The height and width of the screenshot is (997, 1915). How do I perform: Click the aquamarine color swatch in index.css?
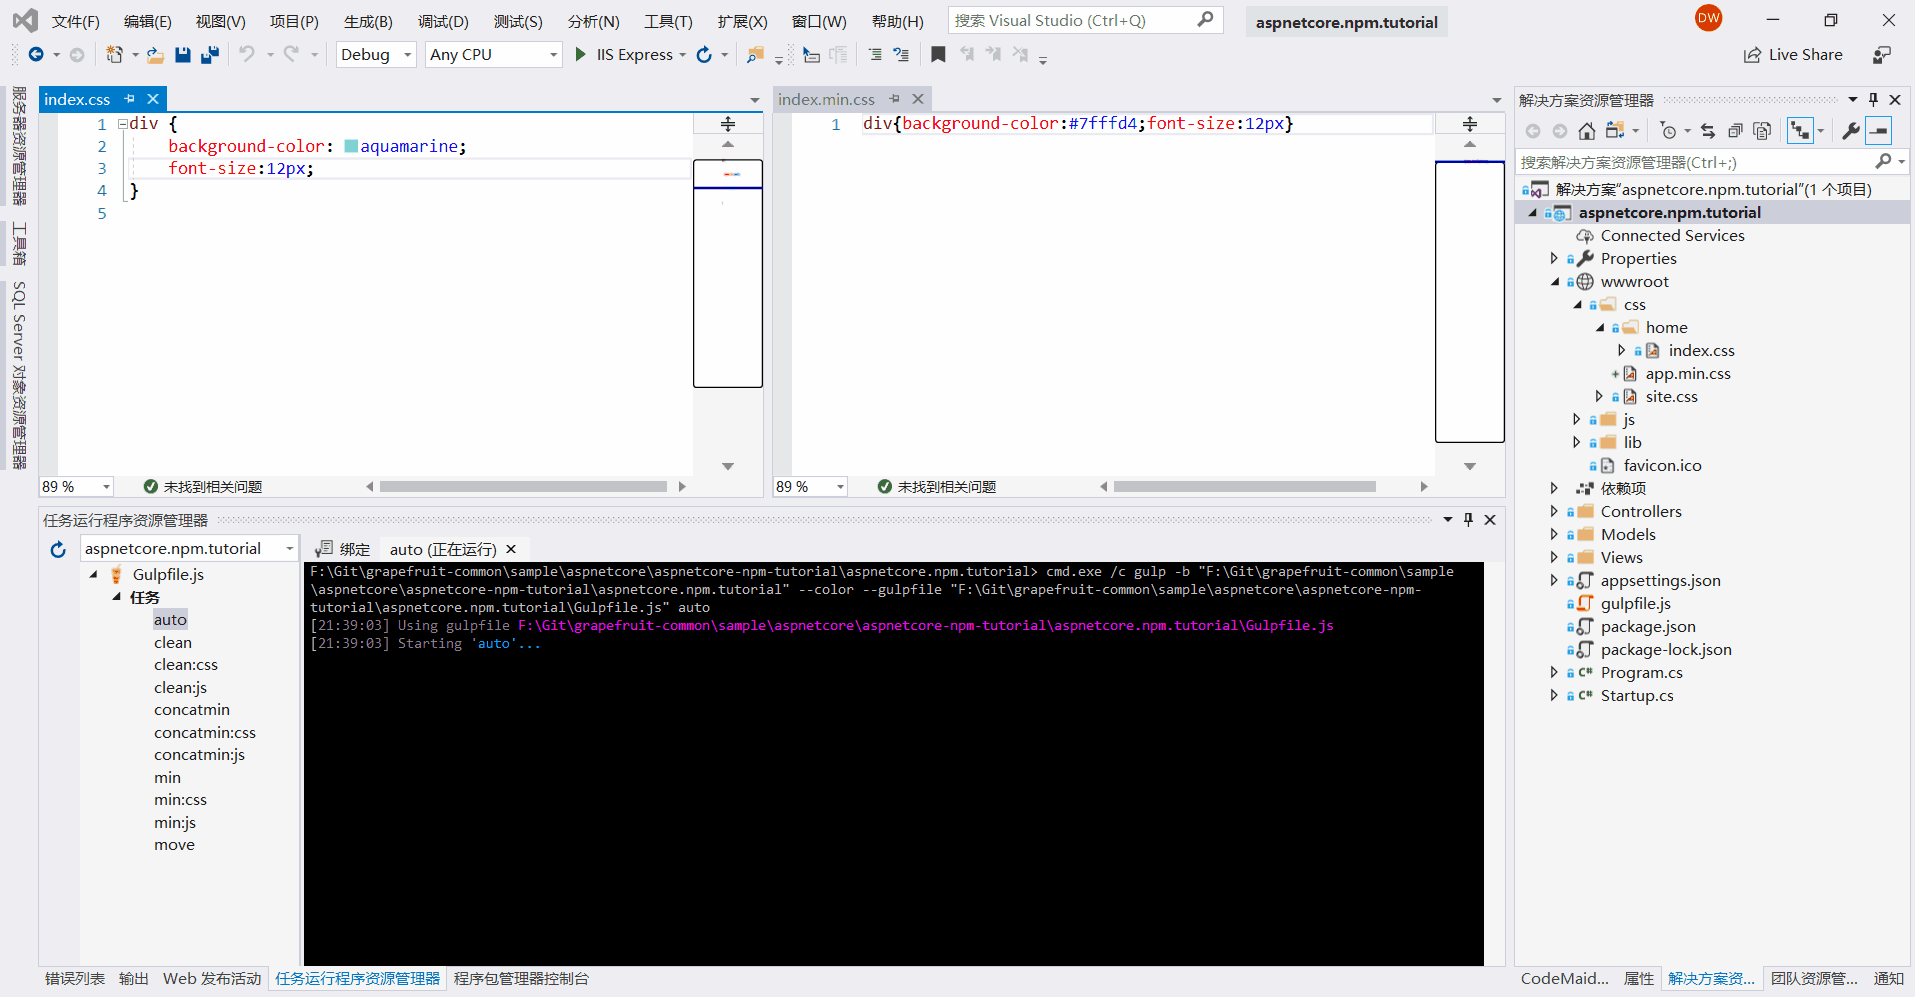(351, 147)
